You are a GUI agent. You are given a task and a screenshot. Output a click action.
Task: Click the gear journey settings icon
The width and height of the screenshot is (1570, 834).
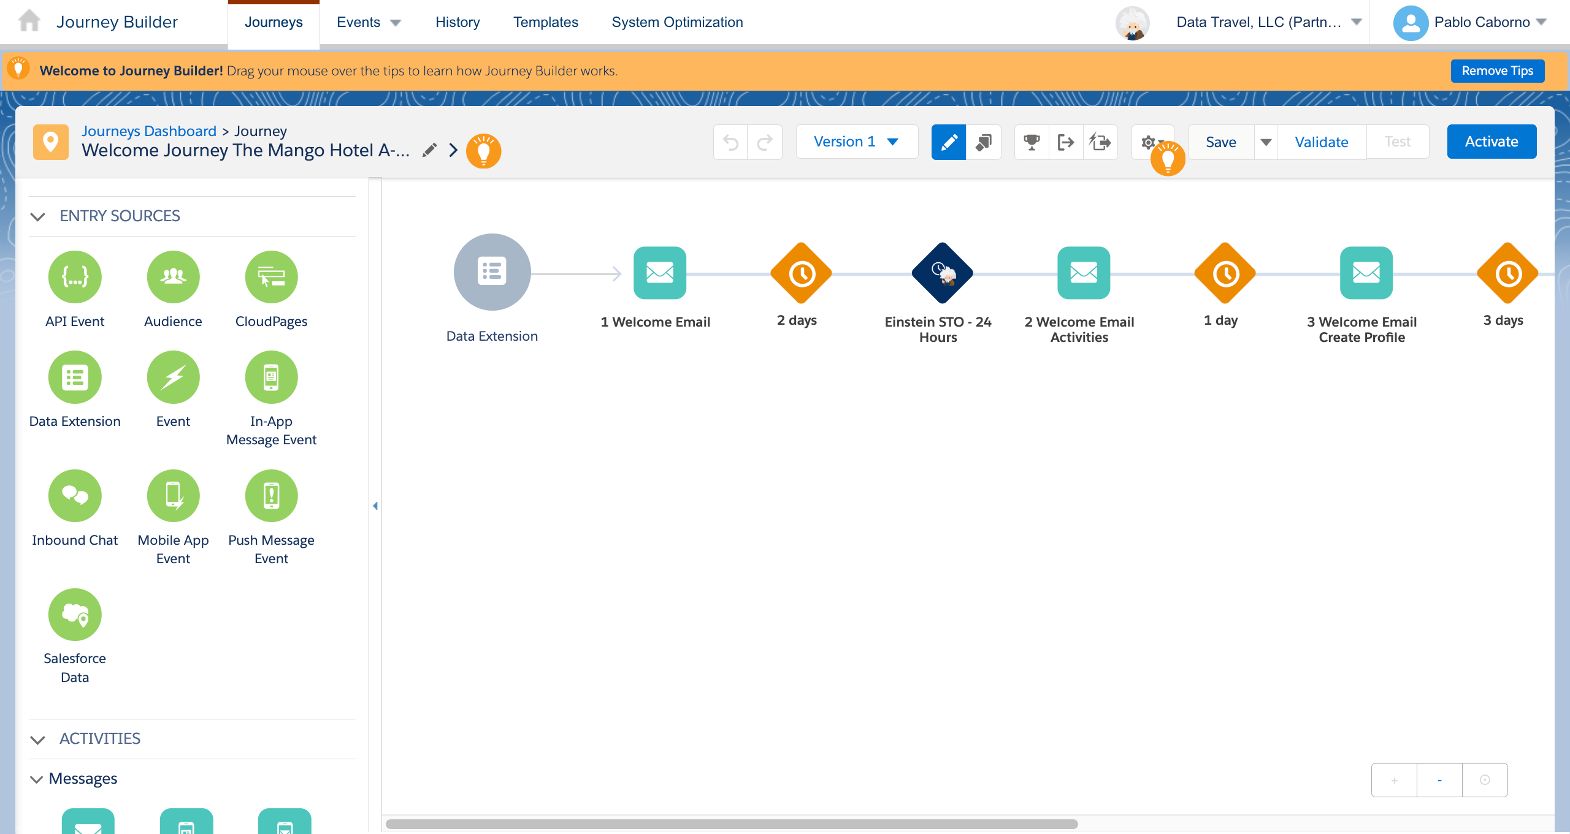(1148, 142)
